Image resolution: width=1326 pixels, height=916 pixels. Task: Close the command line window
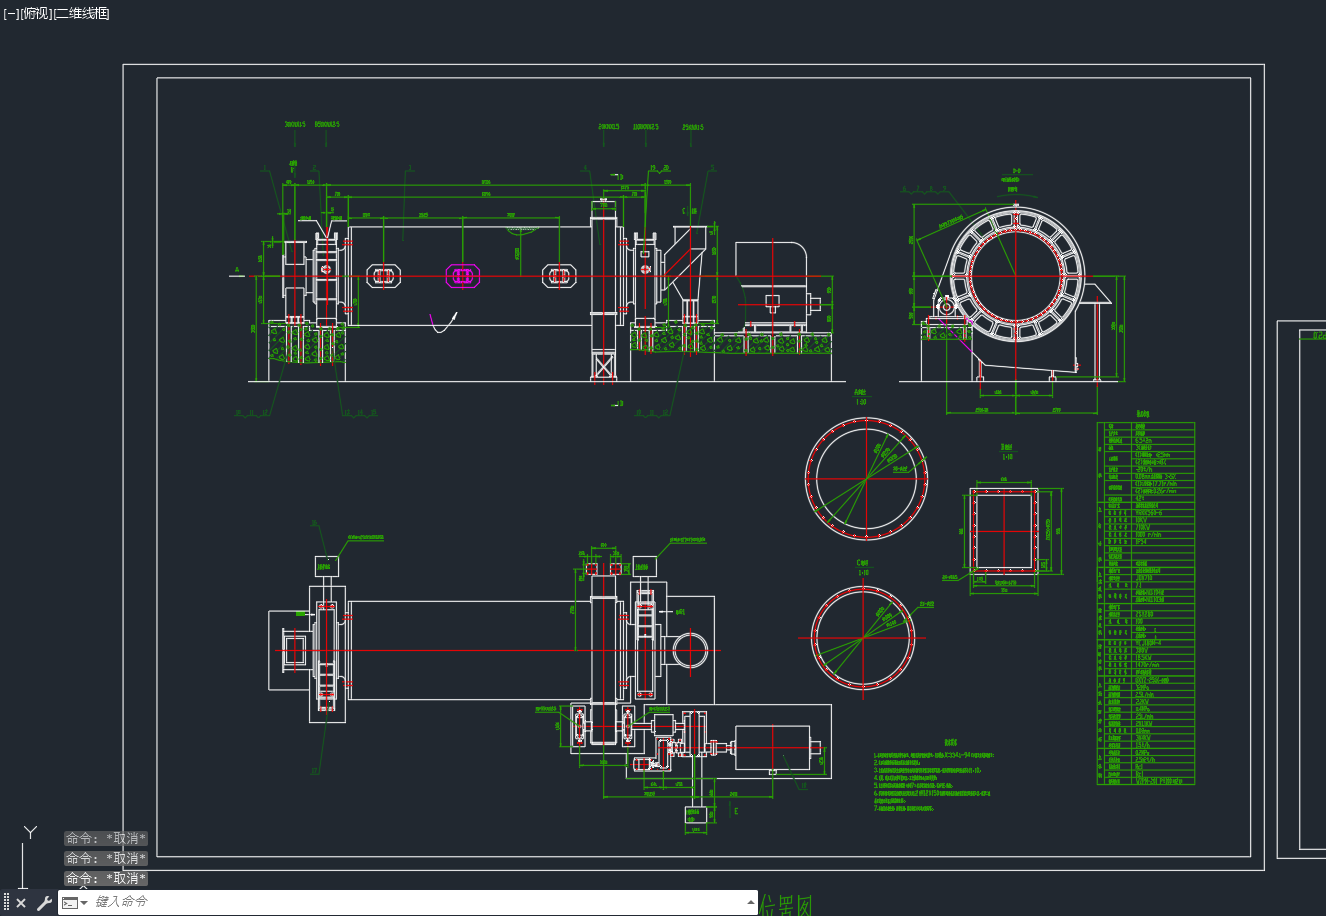click(x=21, y=903)
